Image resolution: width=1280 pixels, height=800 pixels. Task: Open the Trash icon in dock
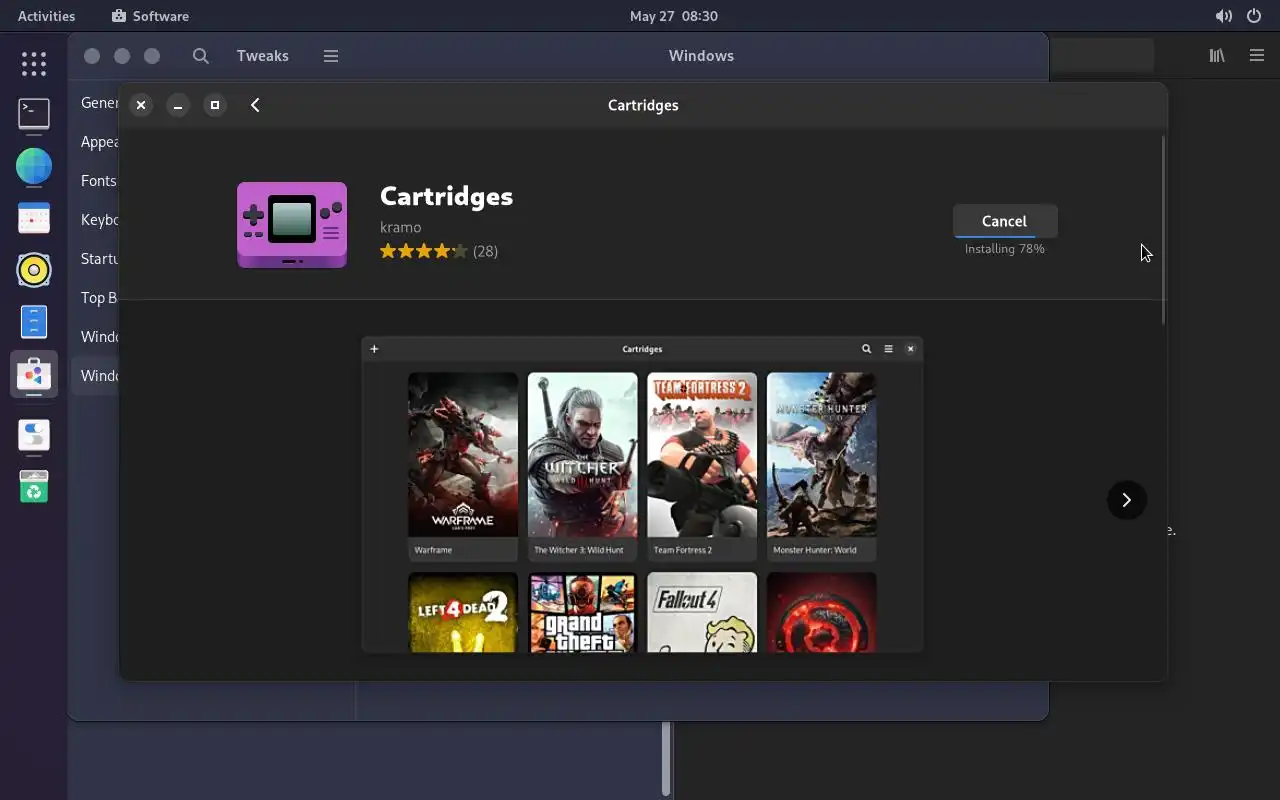click(x=34, y=487)
